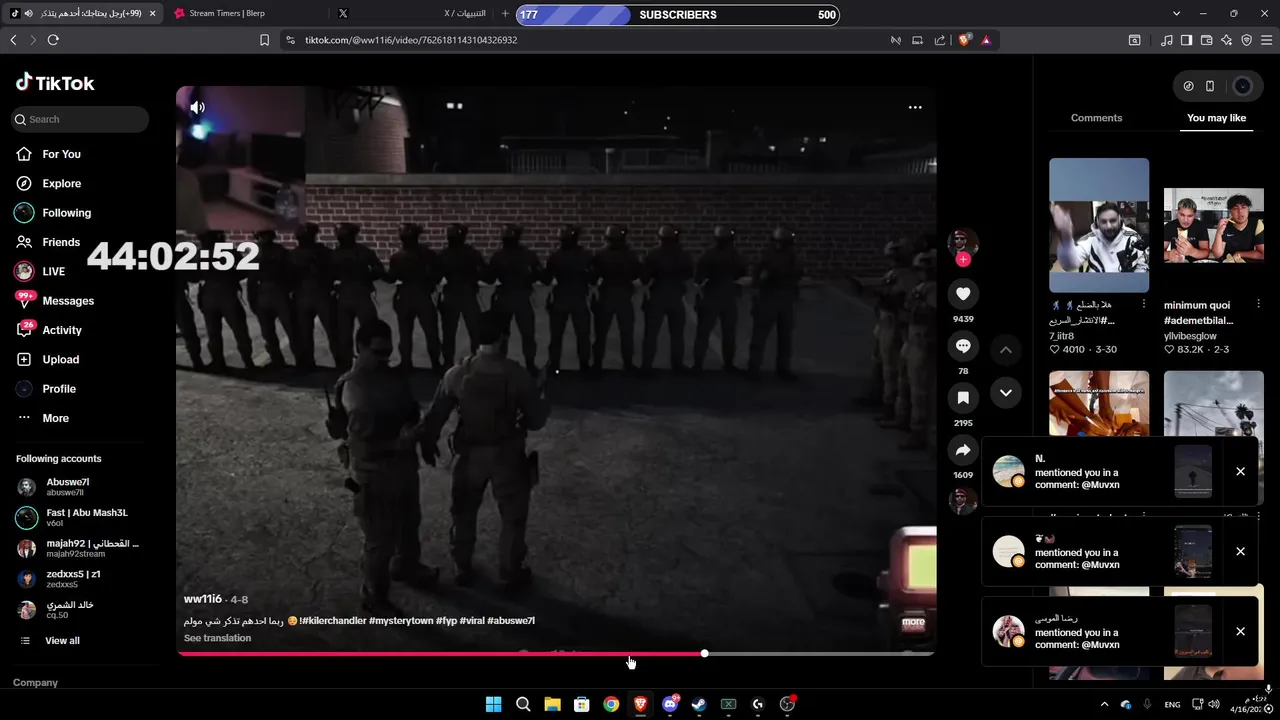1280x720 pixels.
Task: Go to previous video with up arrow
Action: (x=1006, y=350)
